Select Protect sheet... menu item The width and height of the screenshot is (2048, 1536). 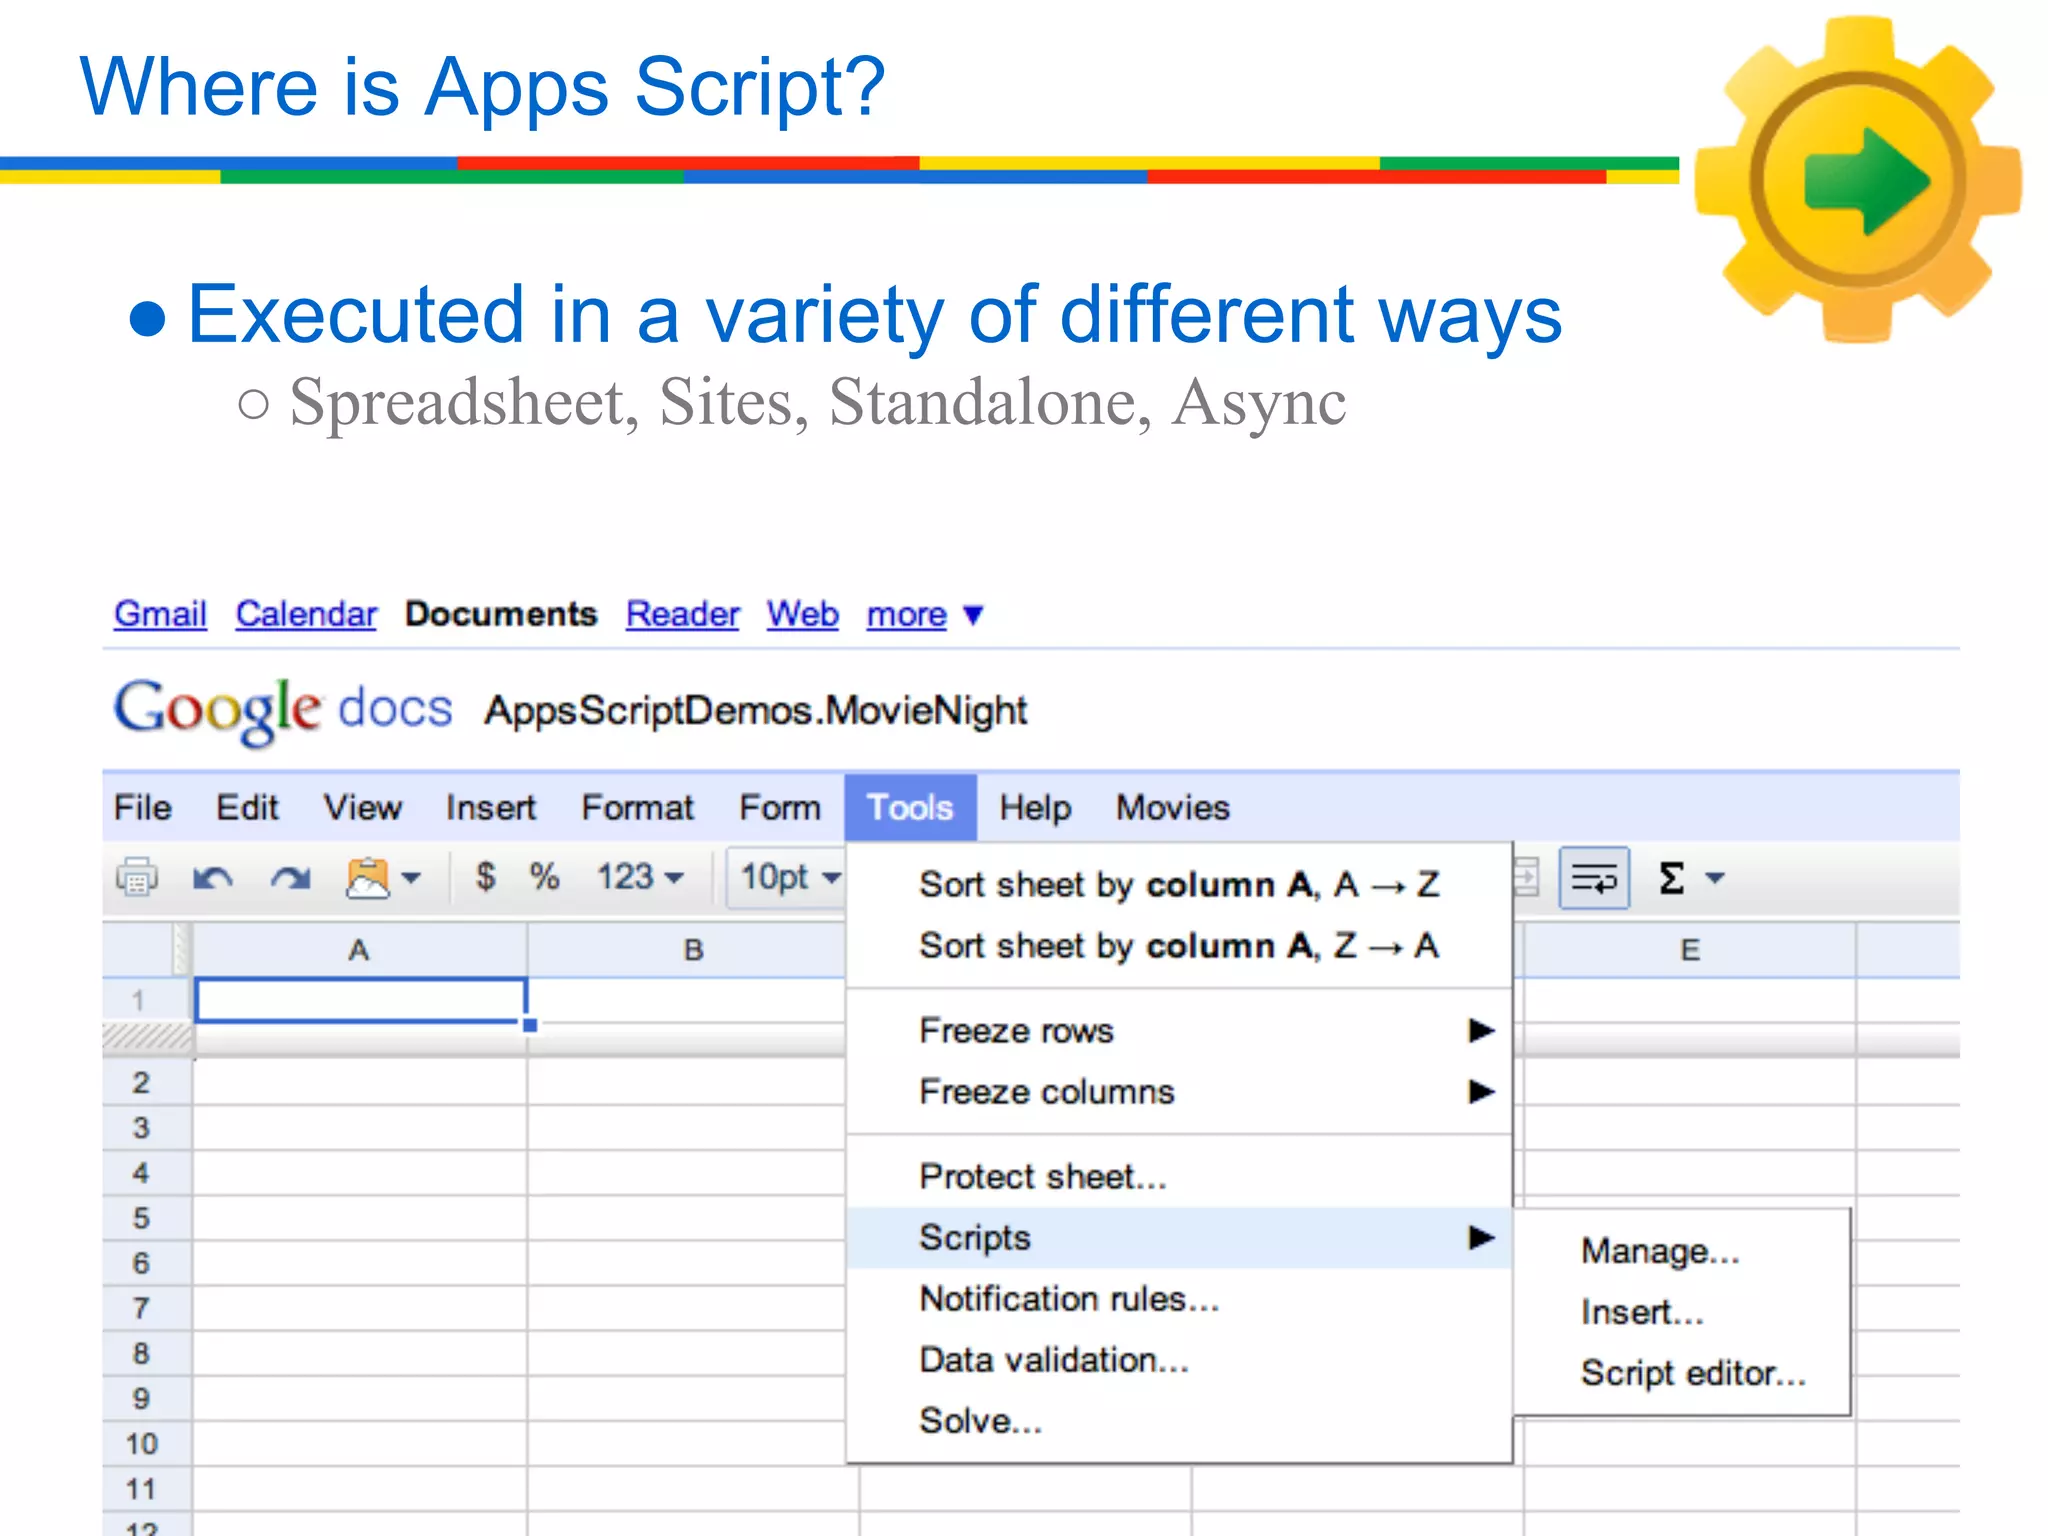pyautogui.click(x=1179, y=1176)
